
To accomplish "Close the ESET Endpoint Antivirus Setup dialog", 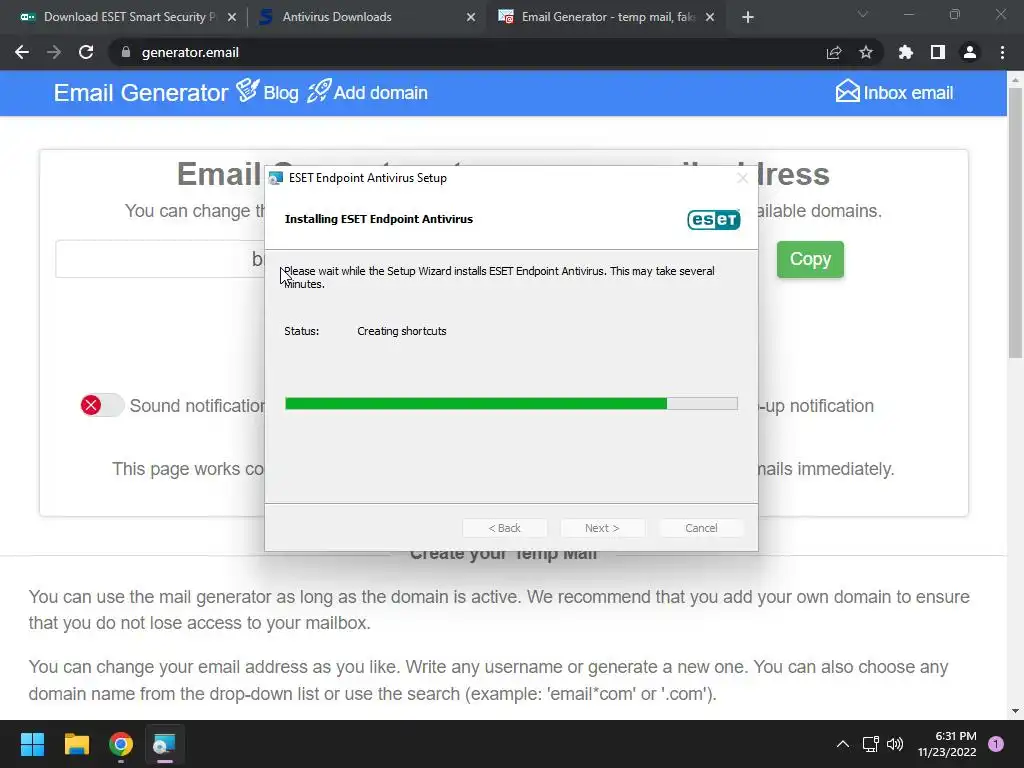I will pos(742,178).
